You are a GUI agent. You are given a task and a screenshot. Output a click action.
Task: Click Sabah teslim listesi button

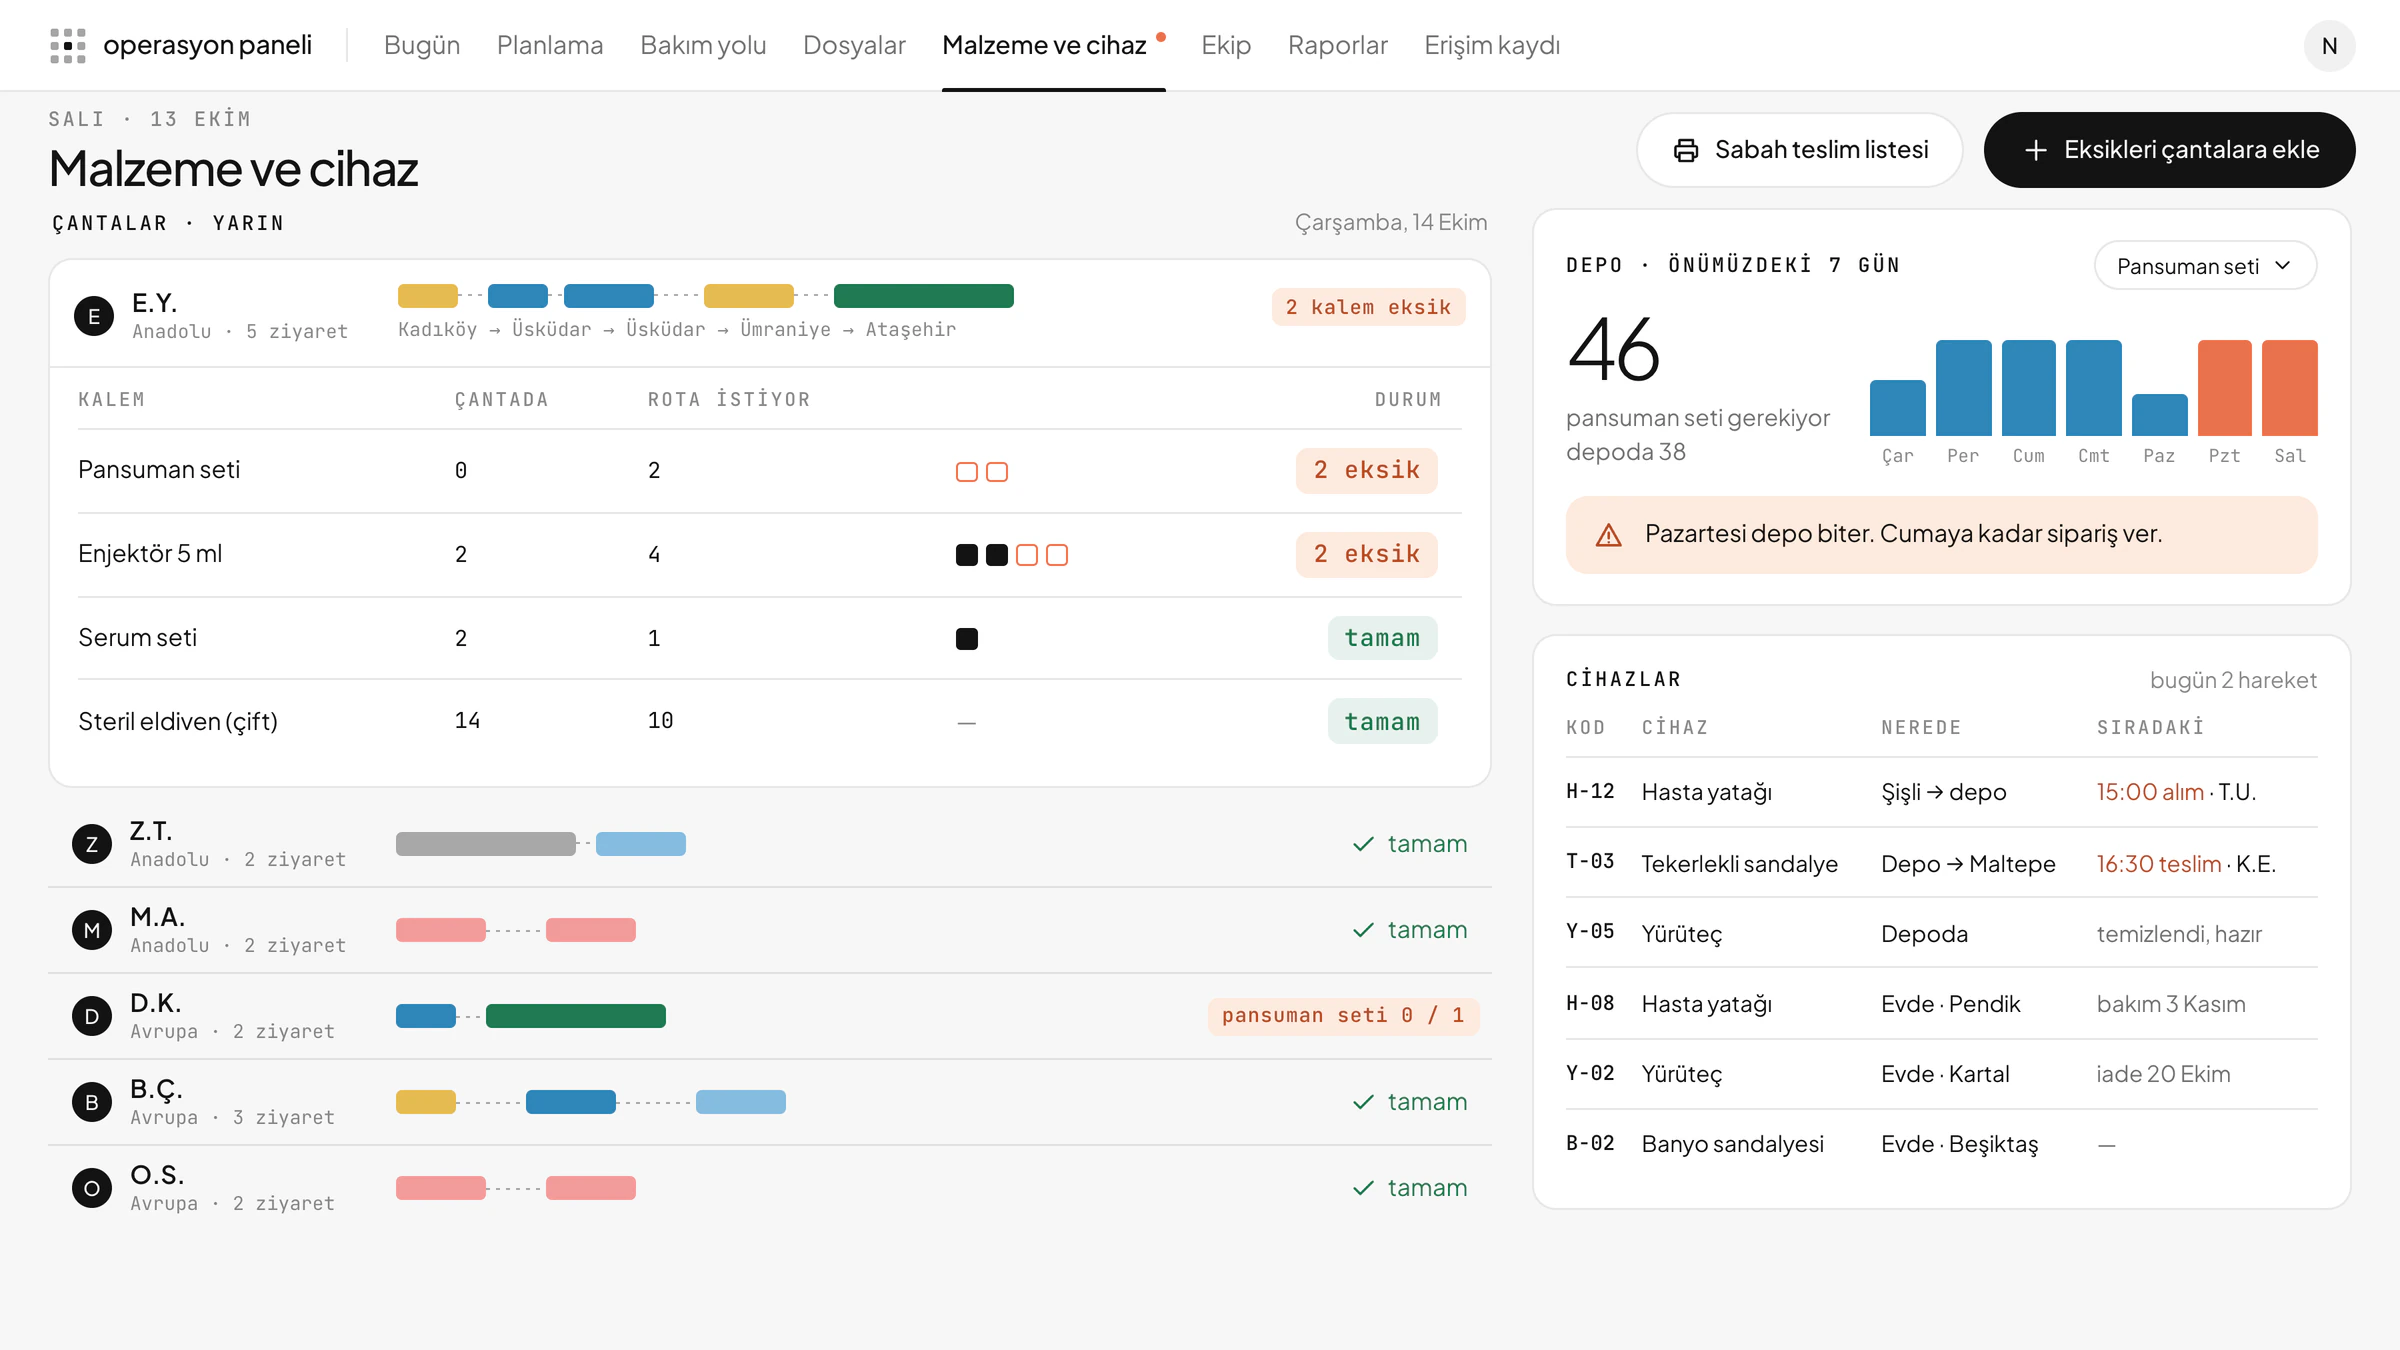click(x=1800, y=150)
